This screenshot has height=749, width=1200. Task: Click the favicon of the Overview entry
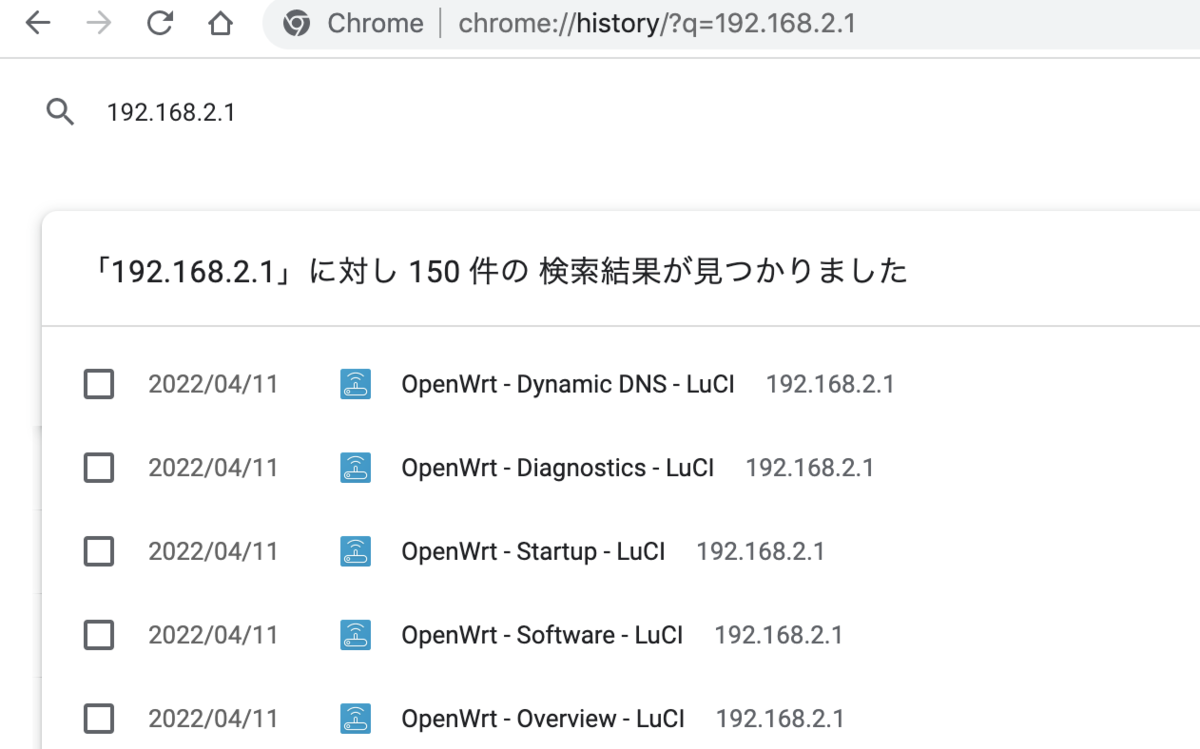pos(356,719)
